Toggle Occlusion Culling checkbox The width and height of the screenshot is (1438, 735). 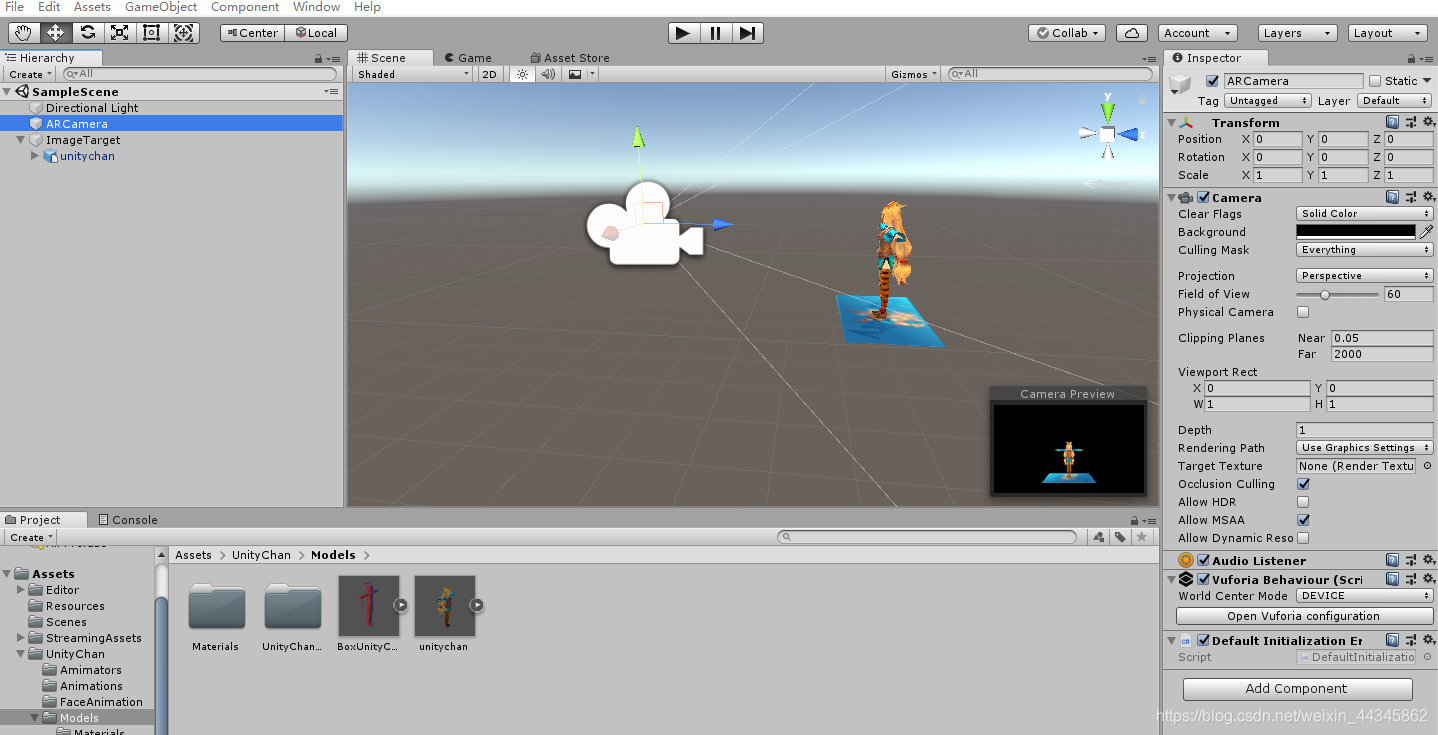(x=1303, y=484)
